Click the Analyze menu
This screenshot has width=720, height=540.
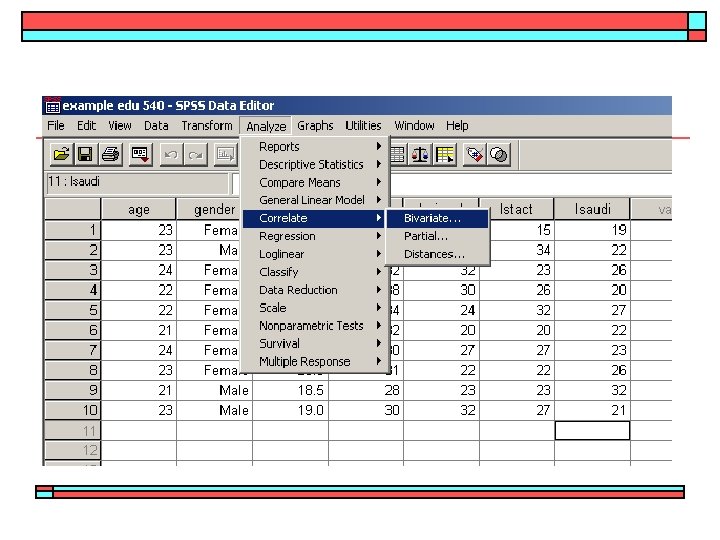tap(266, 126)
